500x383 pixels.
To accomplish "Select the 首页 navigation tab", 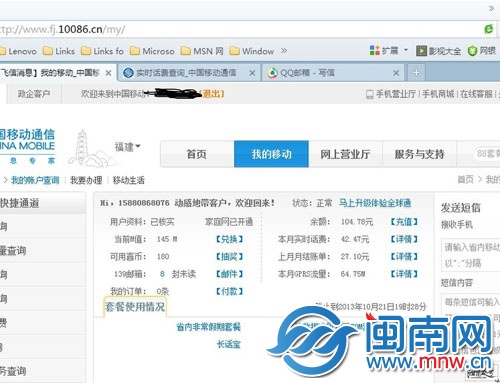I will [197, 154].
